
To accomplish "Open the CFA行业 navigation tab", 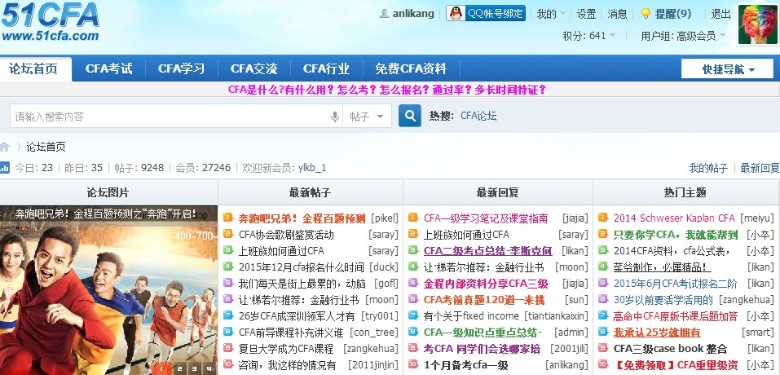I will click(x=327, y=69).
